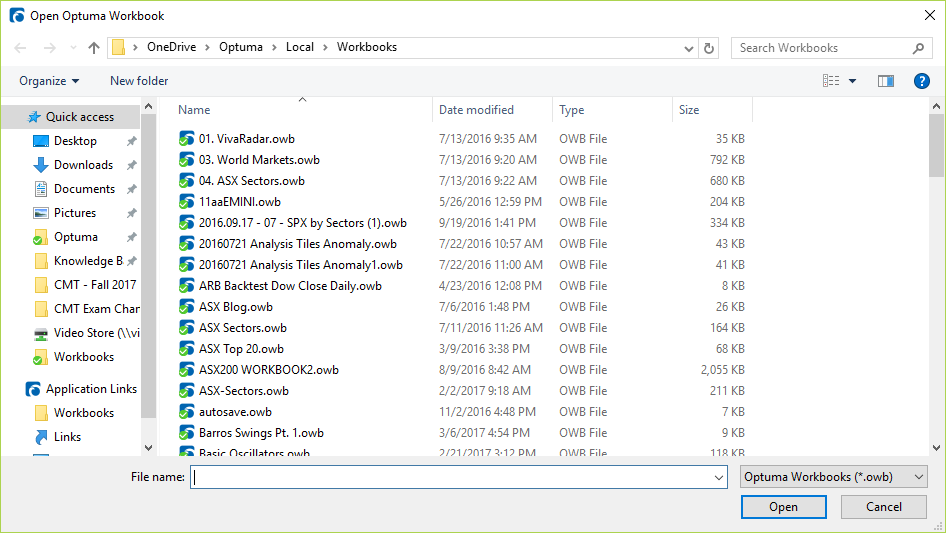The height and width of the screenshot is (533, 946).
Task: Sort files by Size column
Action: coord(689,110)
